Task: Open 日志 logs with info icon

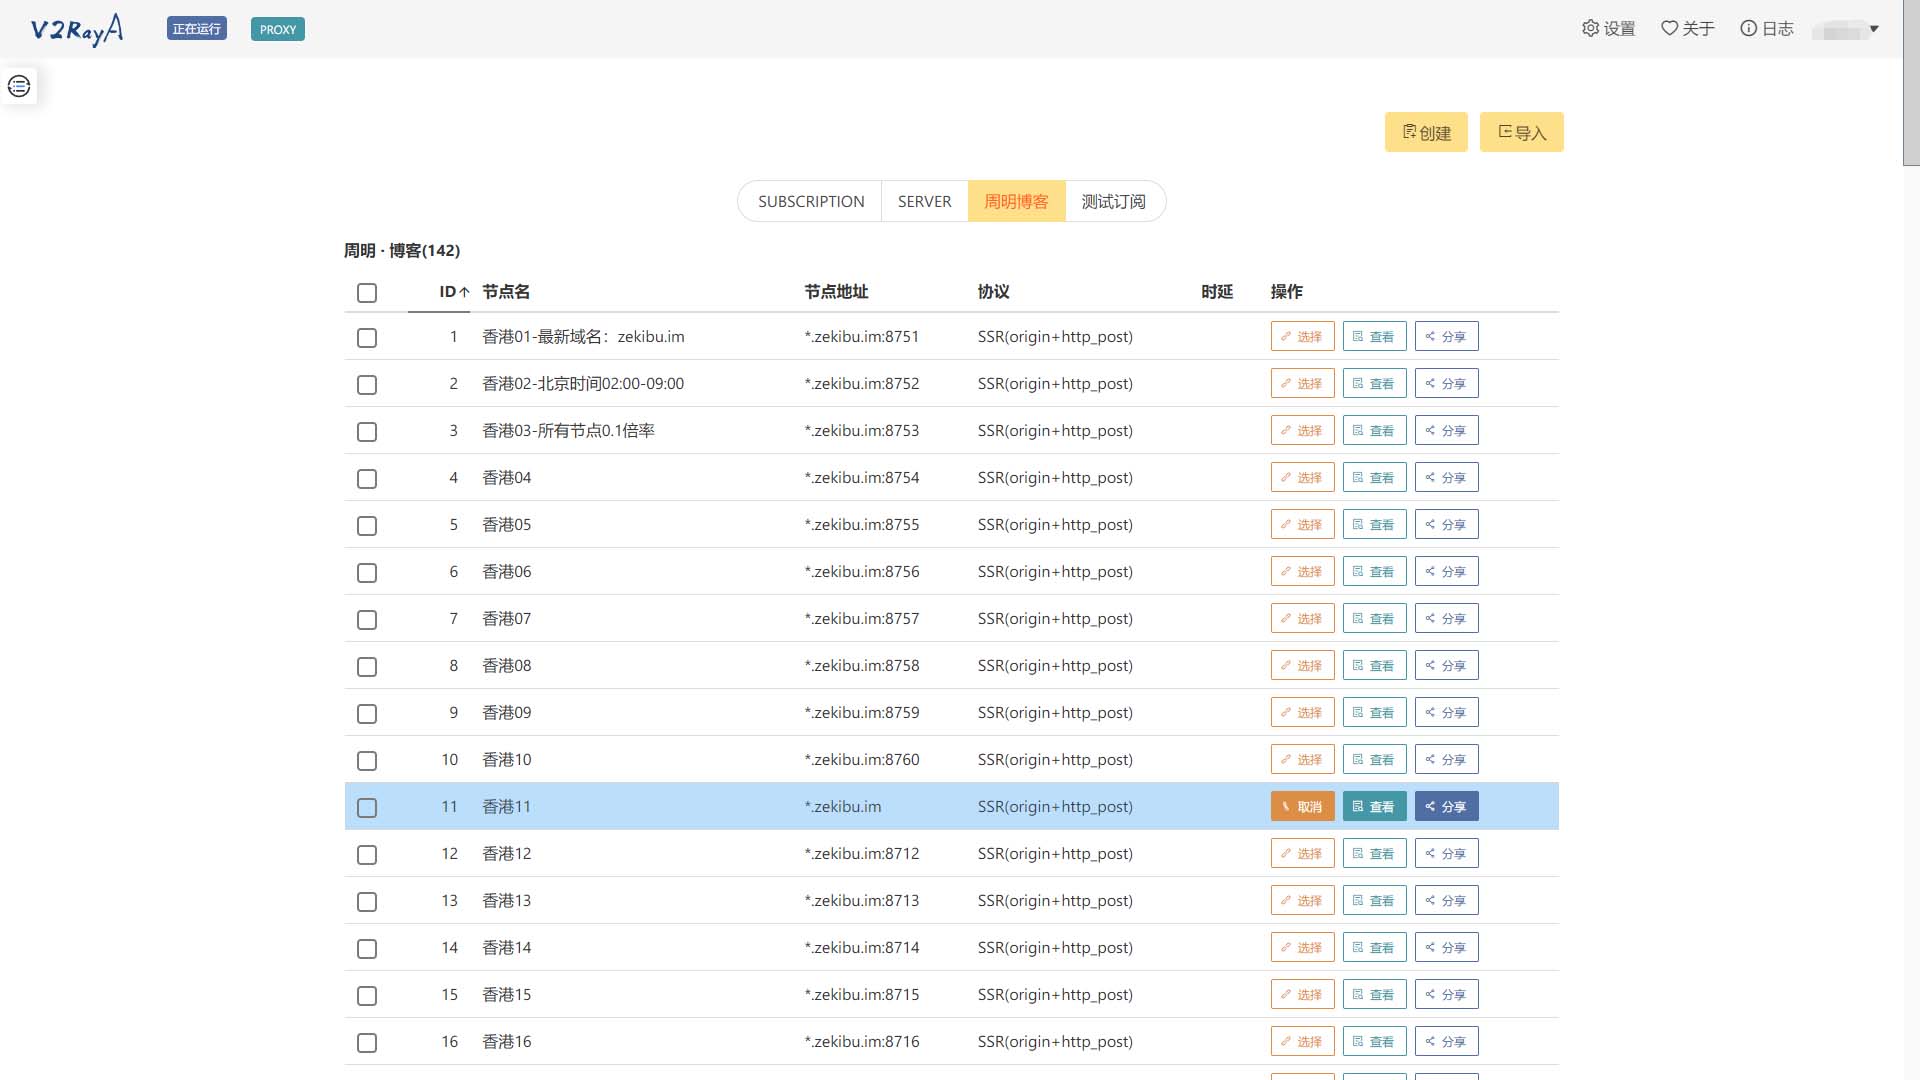Action: coord(1767,29)
